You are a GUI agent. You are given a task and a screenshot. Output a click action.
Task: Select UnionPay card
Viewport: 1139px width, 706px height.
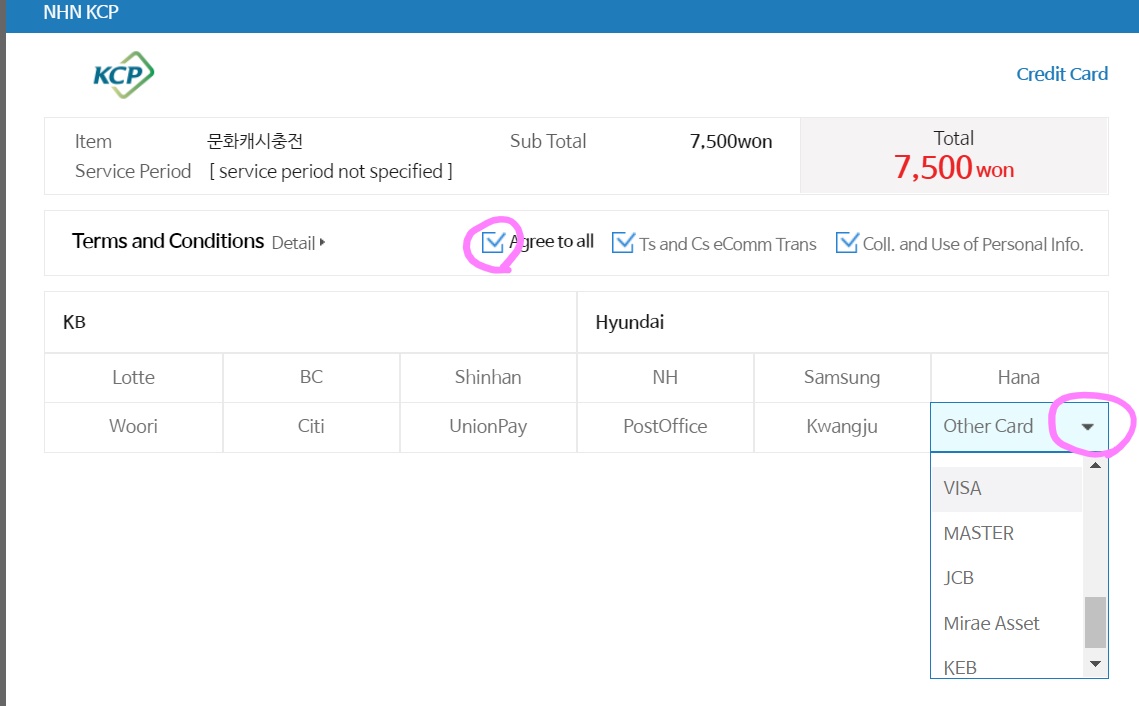coord(488,427)
